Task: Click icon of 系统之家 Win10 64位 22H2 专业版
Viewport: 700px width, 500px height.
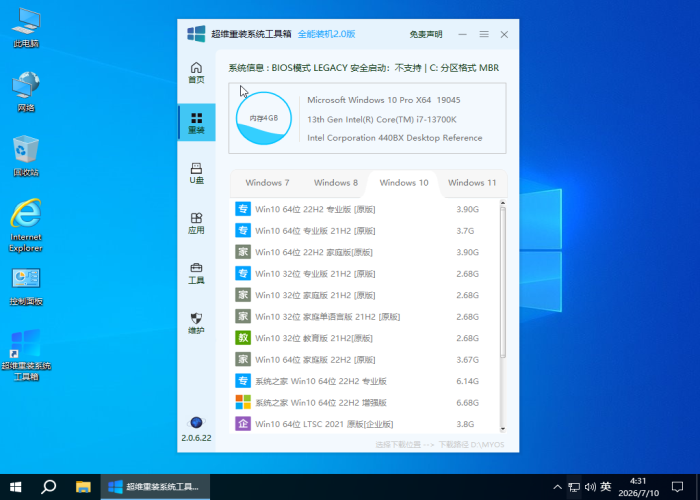Action: (243, 381)
